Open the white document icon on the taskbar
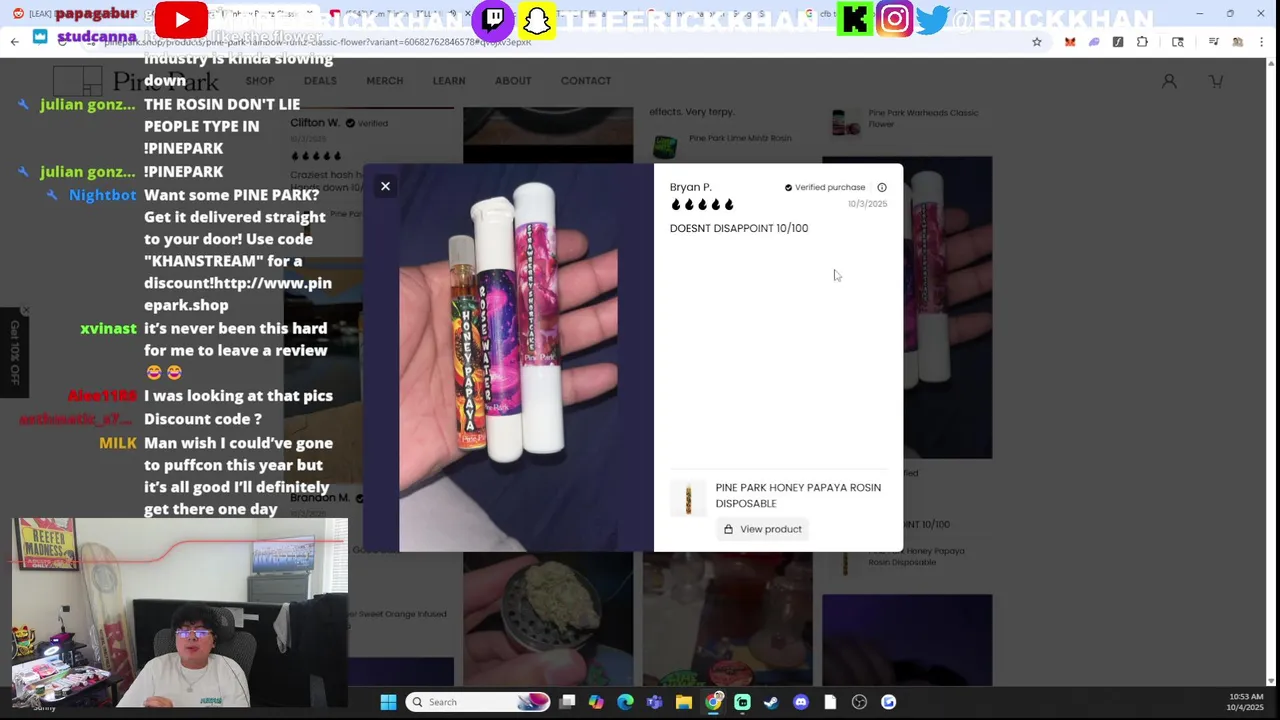 tap(830, 702)
